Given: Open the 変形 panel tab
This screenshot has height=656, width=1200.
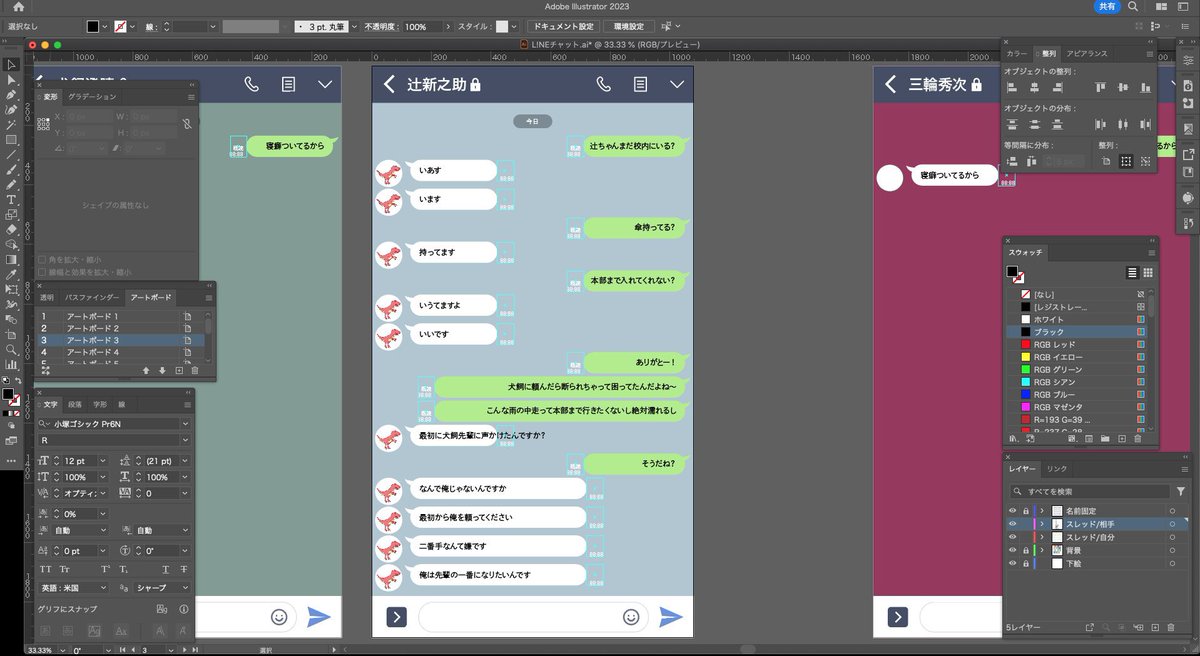Looking at the screenshot, I should [50, 96].
